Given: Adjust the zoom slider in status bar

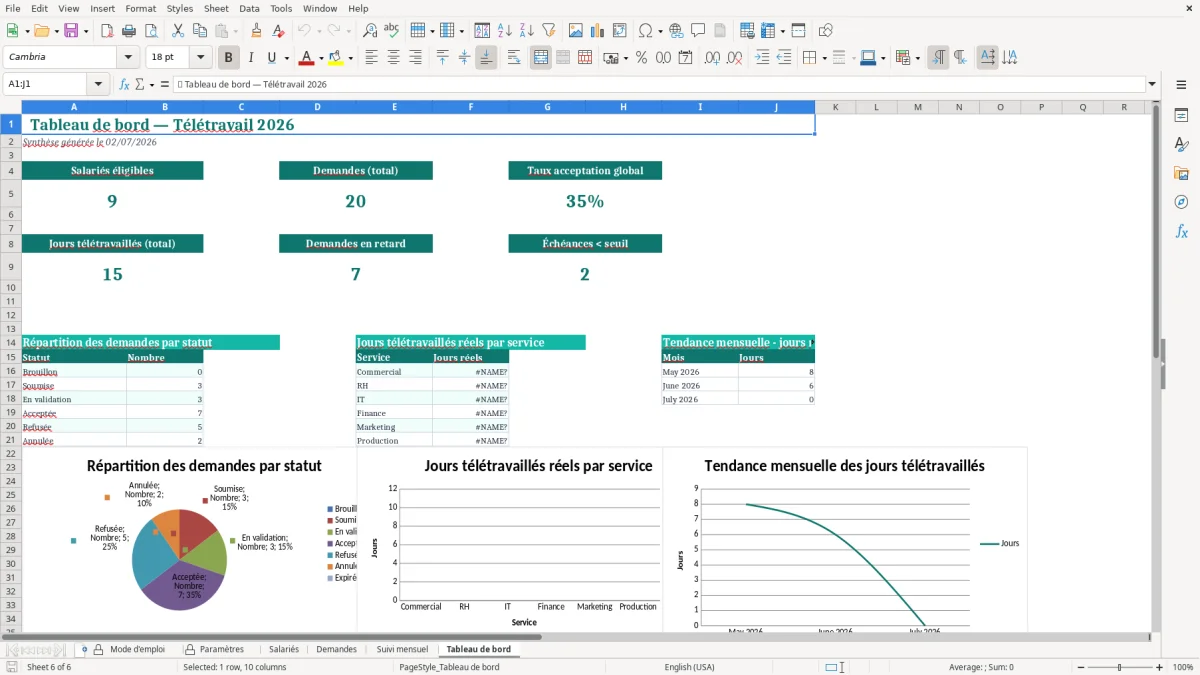Looking at the screenshot, I should coord(1119,667).
